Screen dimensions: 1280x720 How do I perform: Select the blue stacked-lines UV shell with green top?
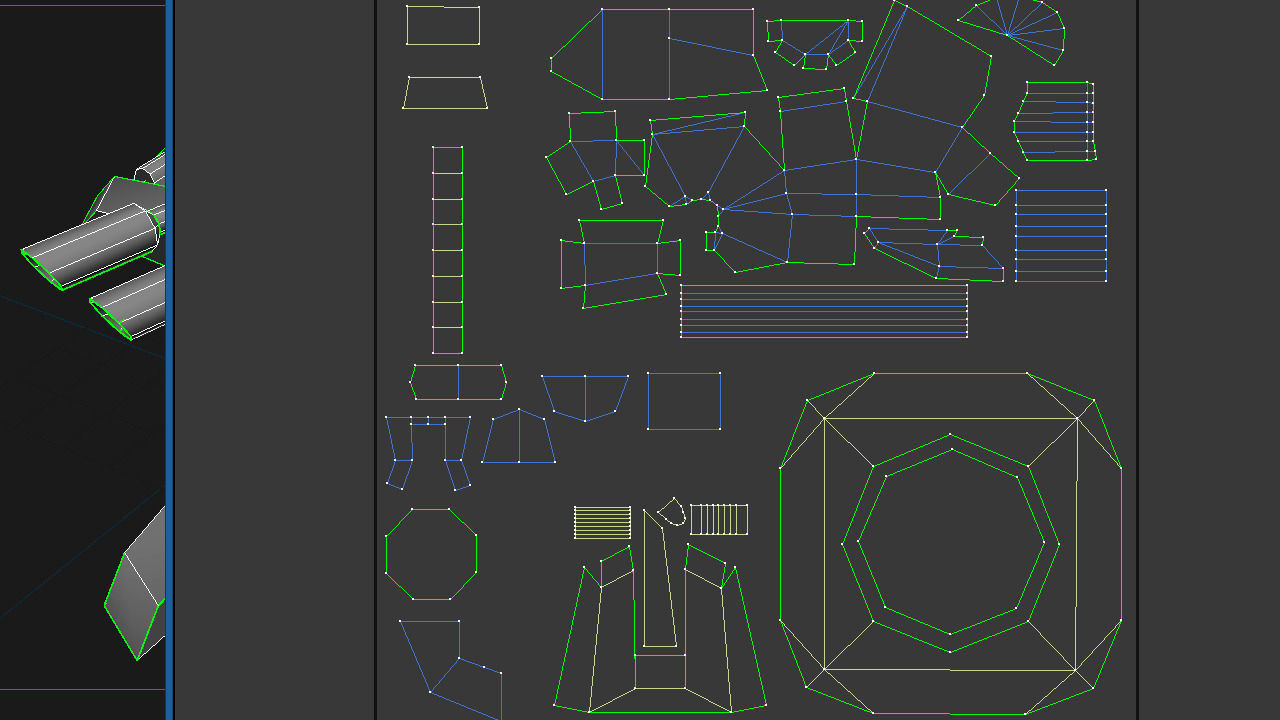[x=1061, y=235]
